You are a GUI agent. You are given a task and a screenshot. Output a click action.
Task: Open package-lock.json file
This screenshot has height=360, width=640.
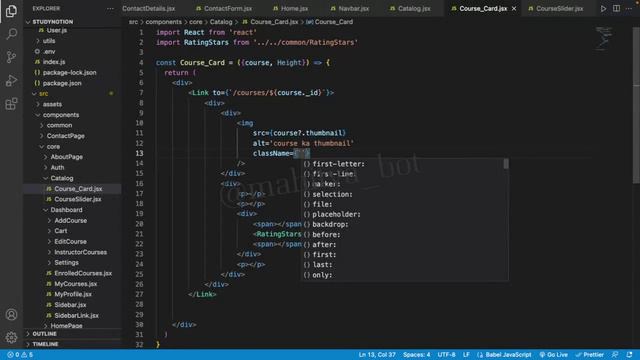(x=69, y=73)
